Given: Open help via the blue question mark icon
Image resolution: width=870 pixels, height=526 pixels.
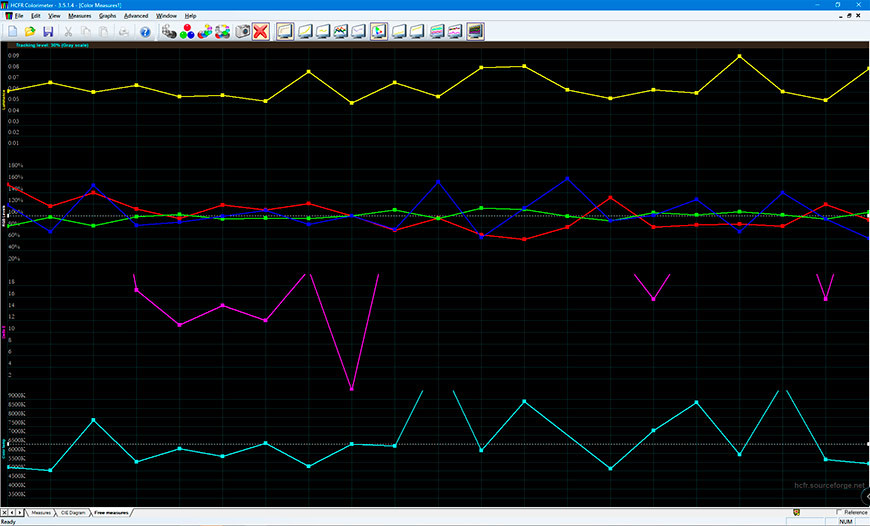Looking at the screenshot, I should (145, 32).
